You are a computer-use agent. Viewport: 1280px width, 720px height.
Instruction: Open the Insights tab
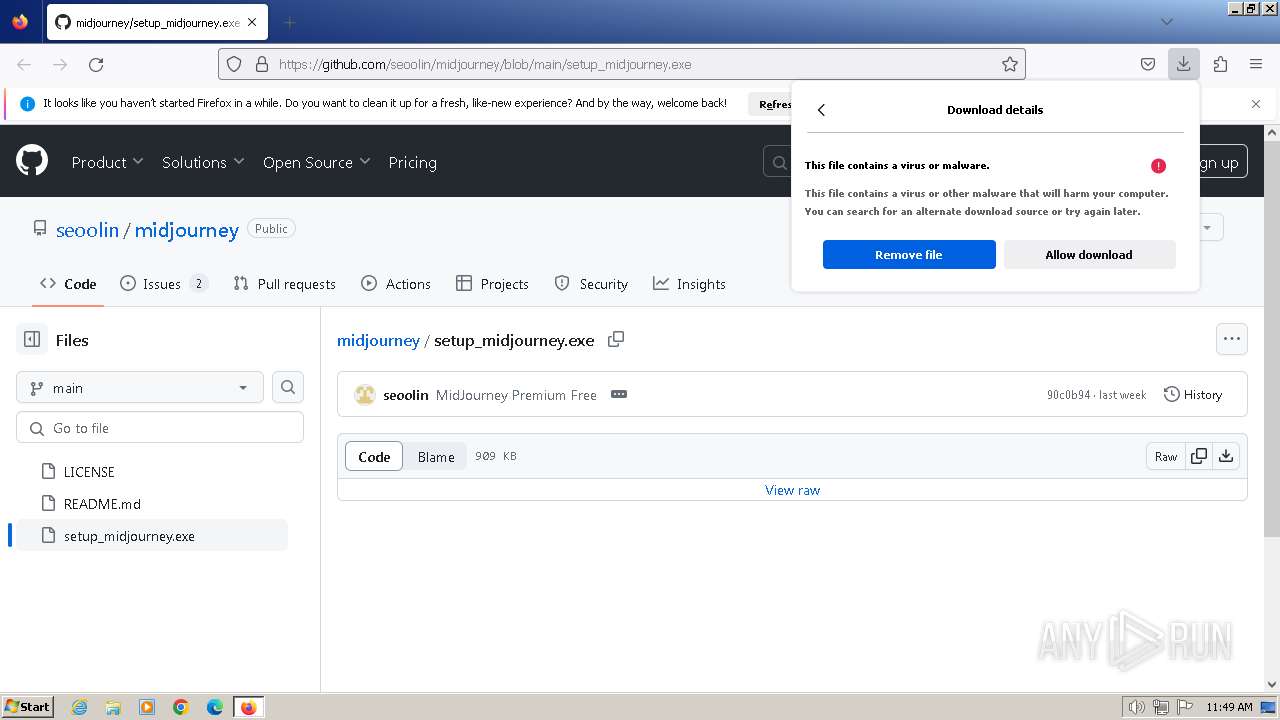[x=689, y=284]
